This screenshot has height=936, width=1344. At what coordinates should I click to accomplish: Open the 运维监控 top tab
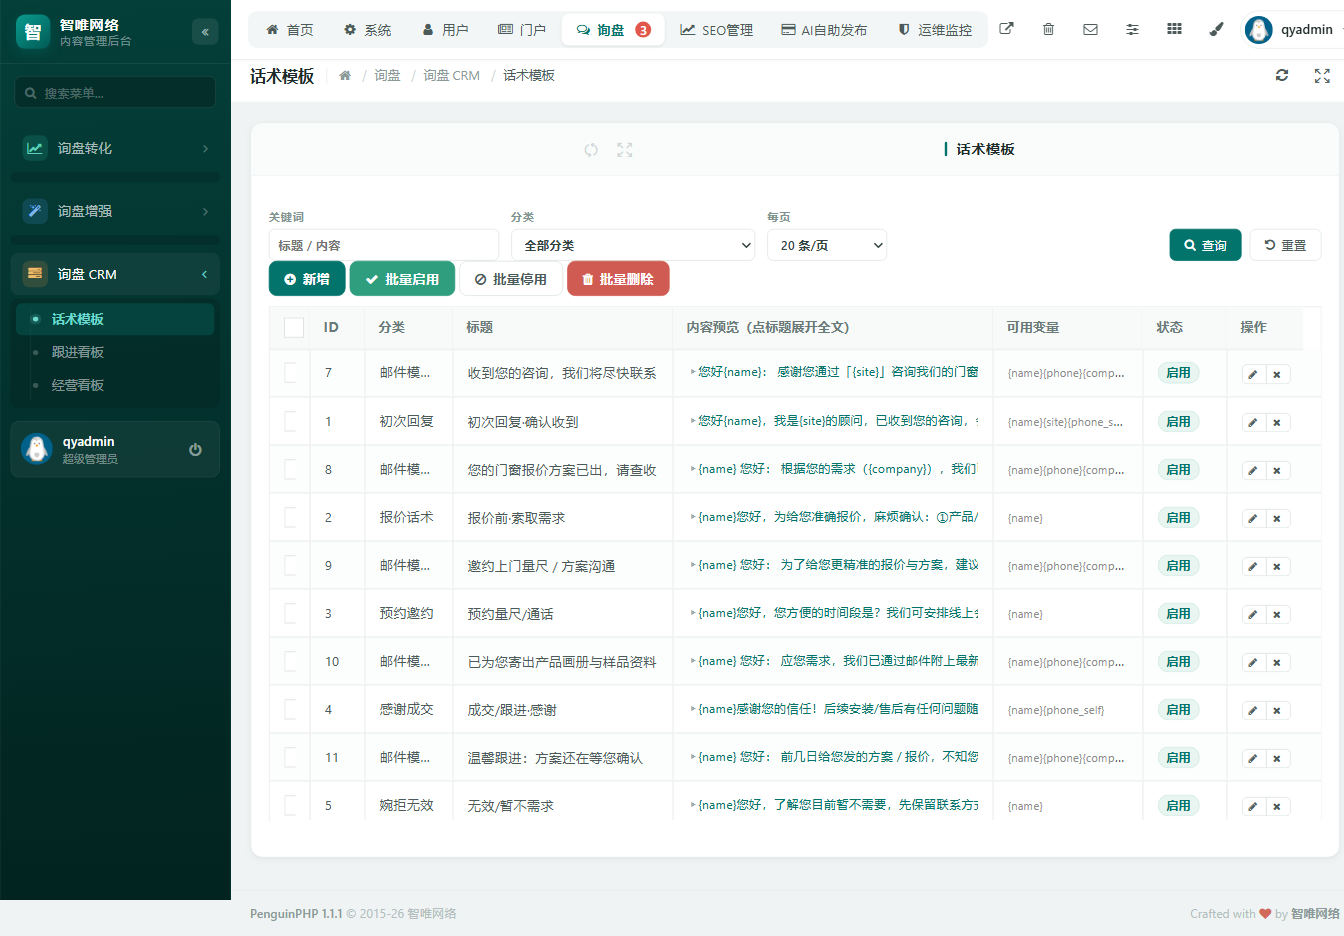(935, 30)
